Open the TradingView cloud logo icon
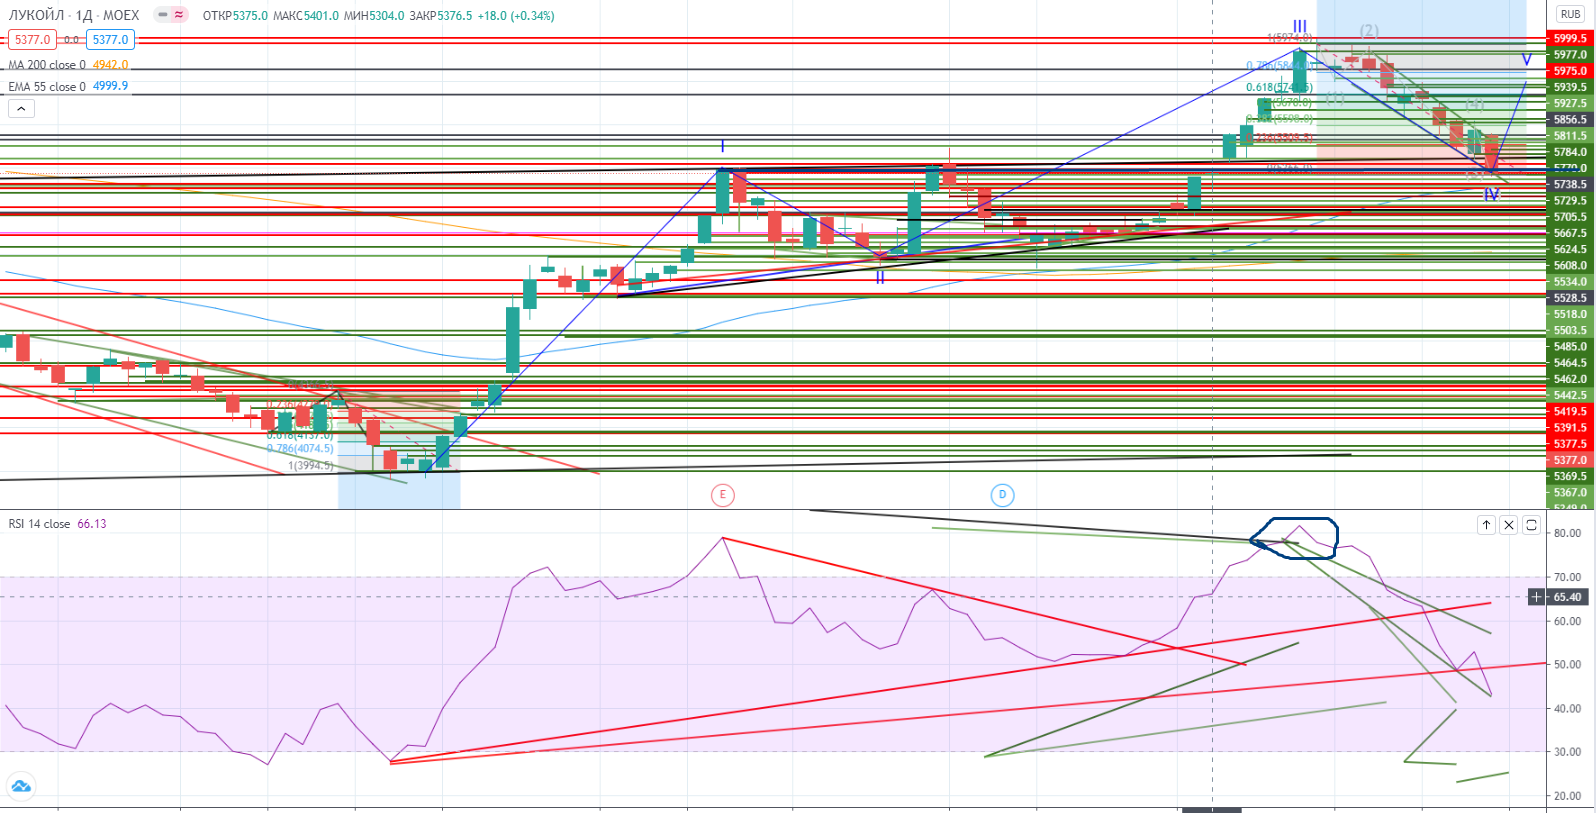The width and height of the screenshot is (1596, 813). click(20, 786)
